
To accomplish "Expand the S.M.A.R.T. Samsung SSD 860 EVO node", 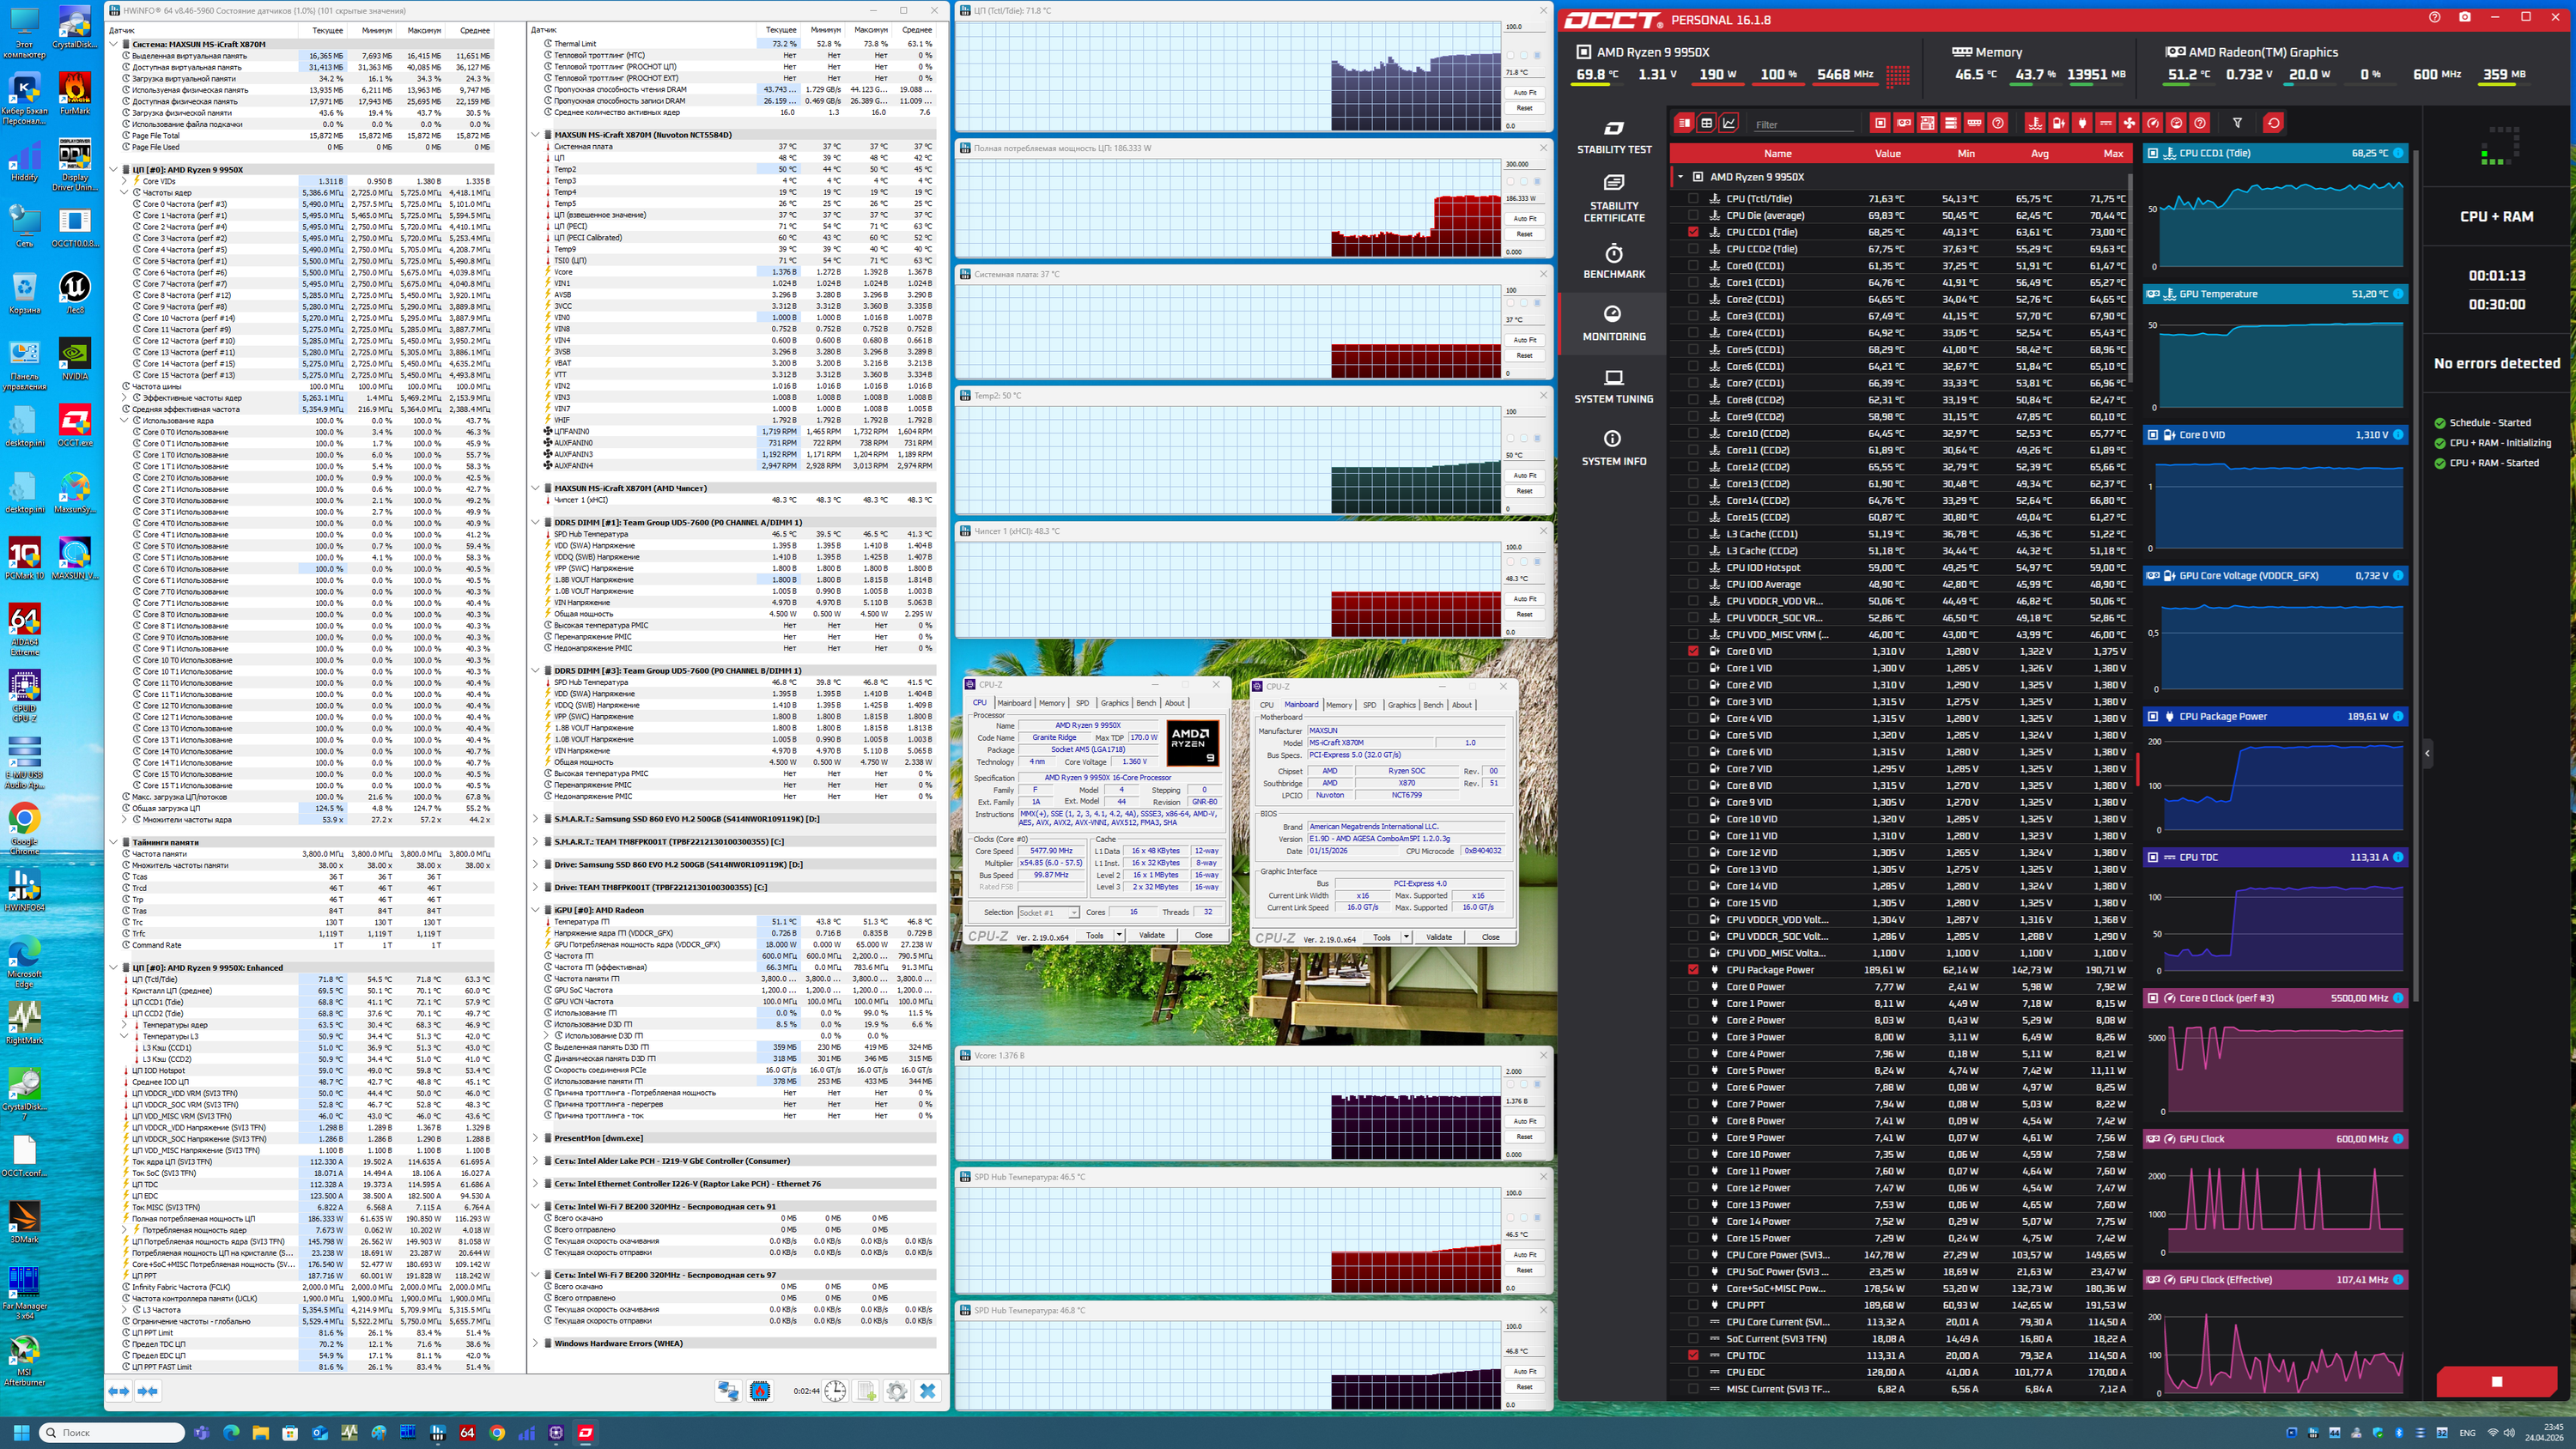I will [536, 819].
